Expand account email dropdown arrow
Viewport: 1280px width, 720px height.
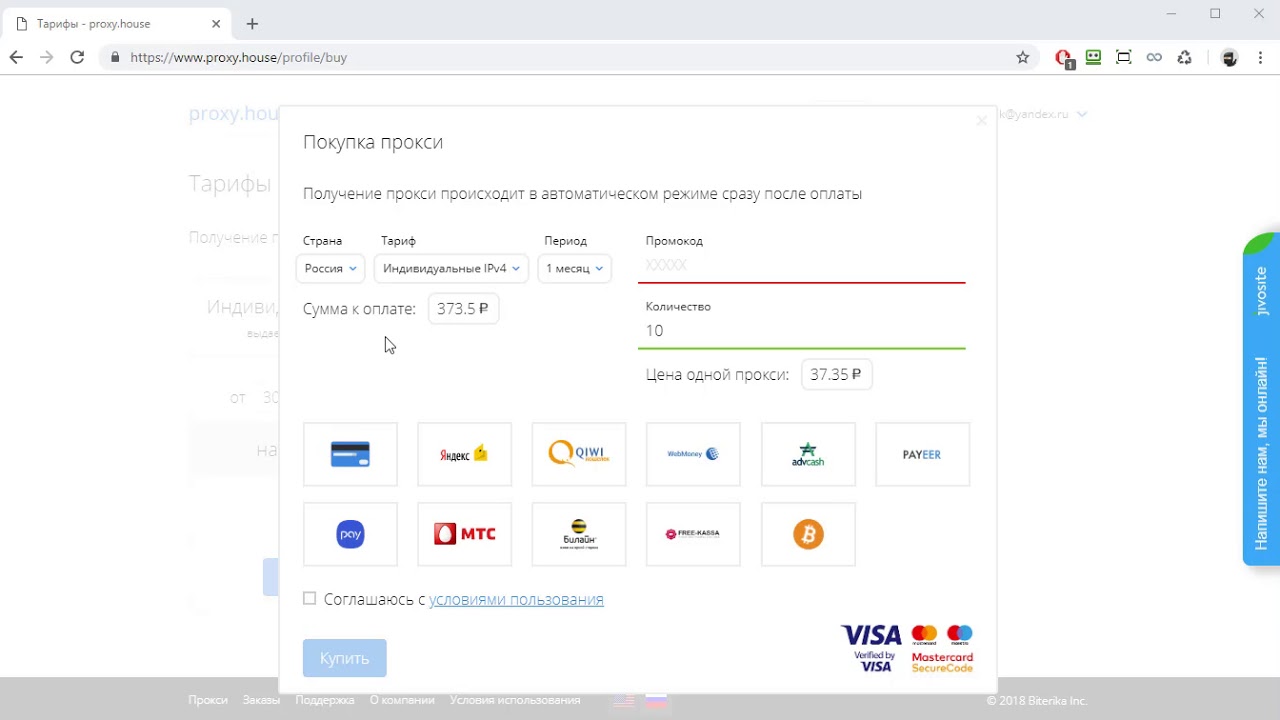[1082, 114]
